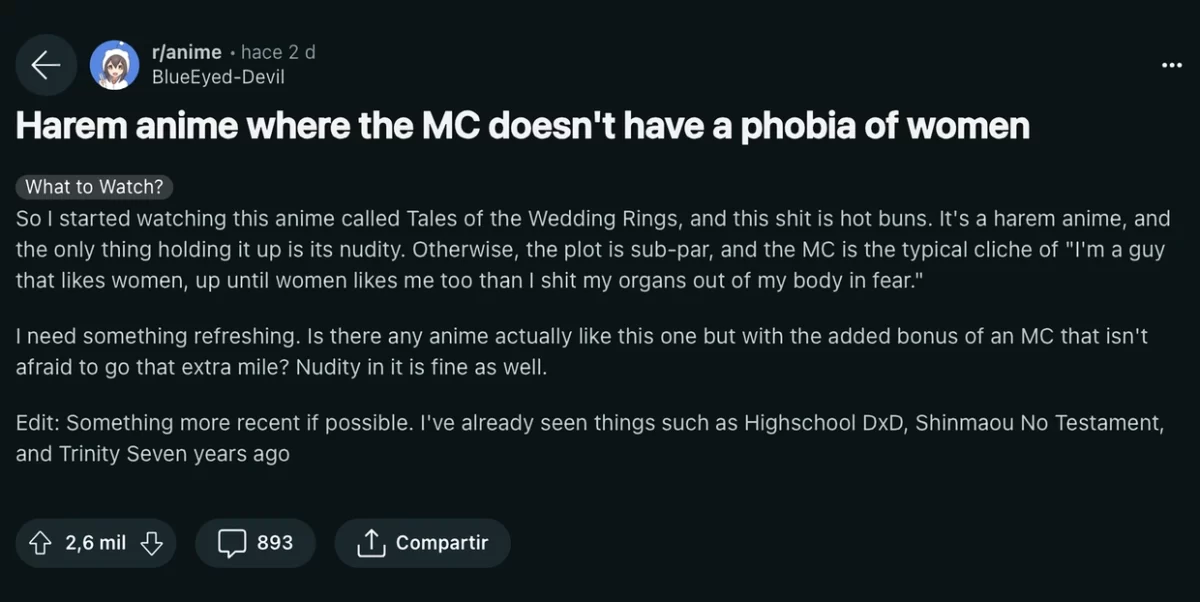Click the 'hace 2 d' post timestamp
The width and height of the screenshot is (1200, 602).
click(x=278, y=53)
